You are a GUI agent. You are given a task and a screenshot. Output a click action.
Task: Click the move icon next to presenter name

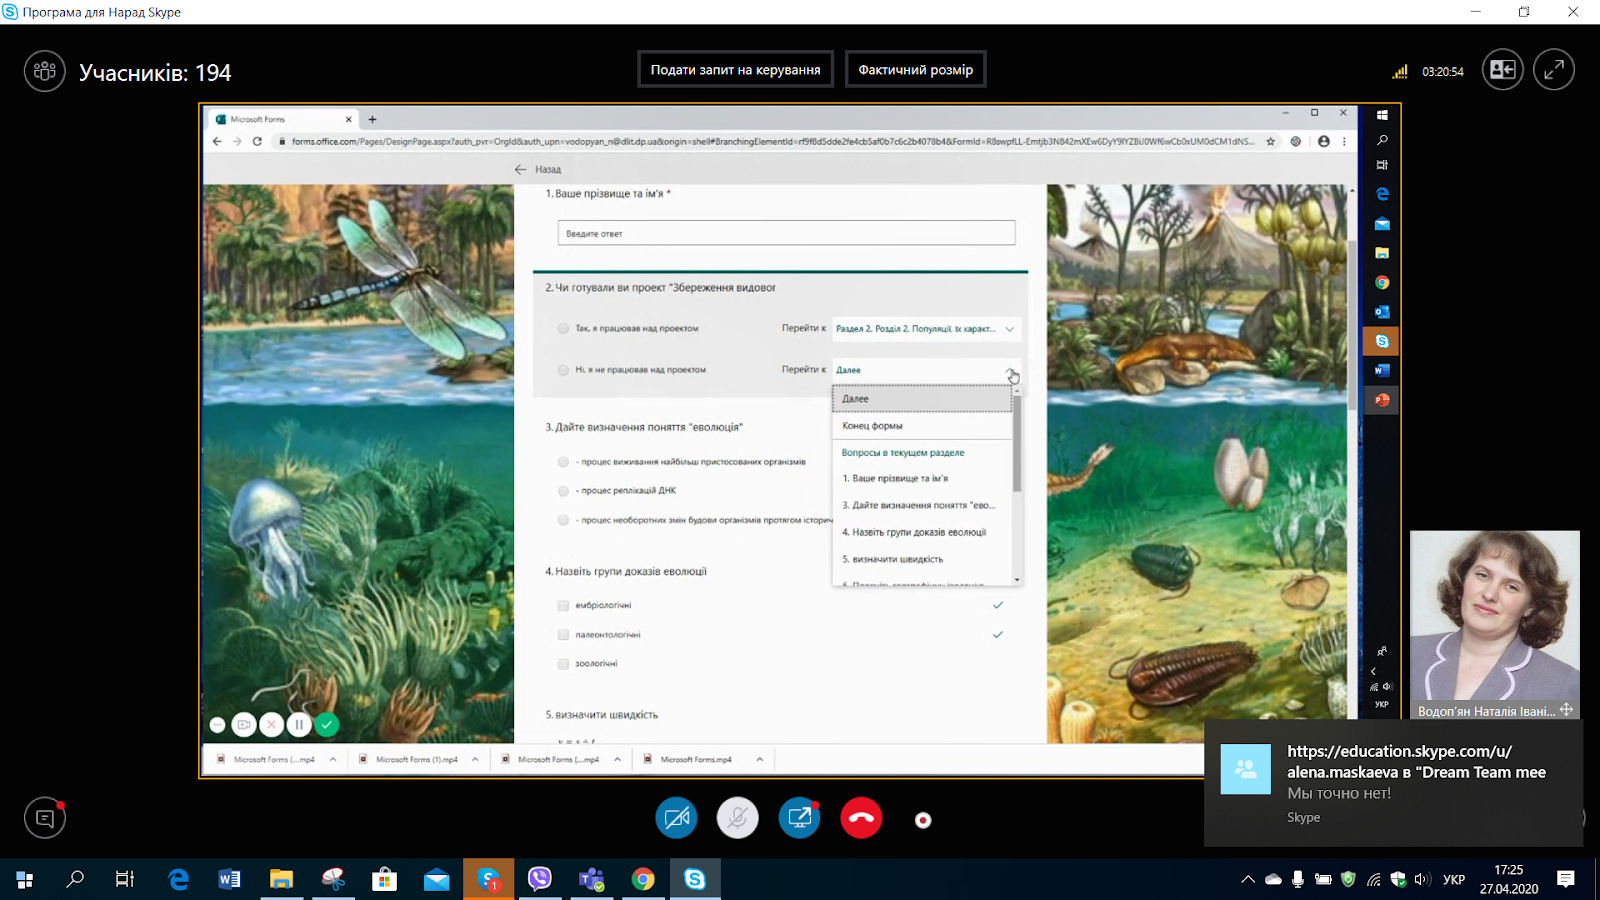pyautogui.click(x=1566, y=710)
